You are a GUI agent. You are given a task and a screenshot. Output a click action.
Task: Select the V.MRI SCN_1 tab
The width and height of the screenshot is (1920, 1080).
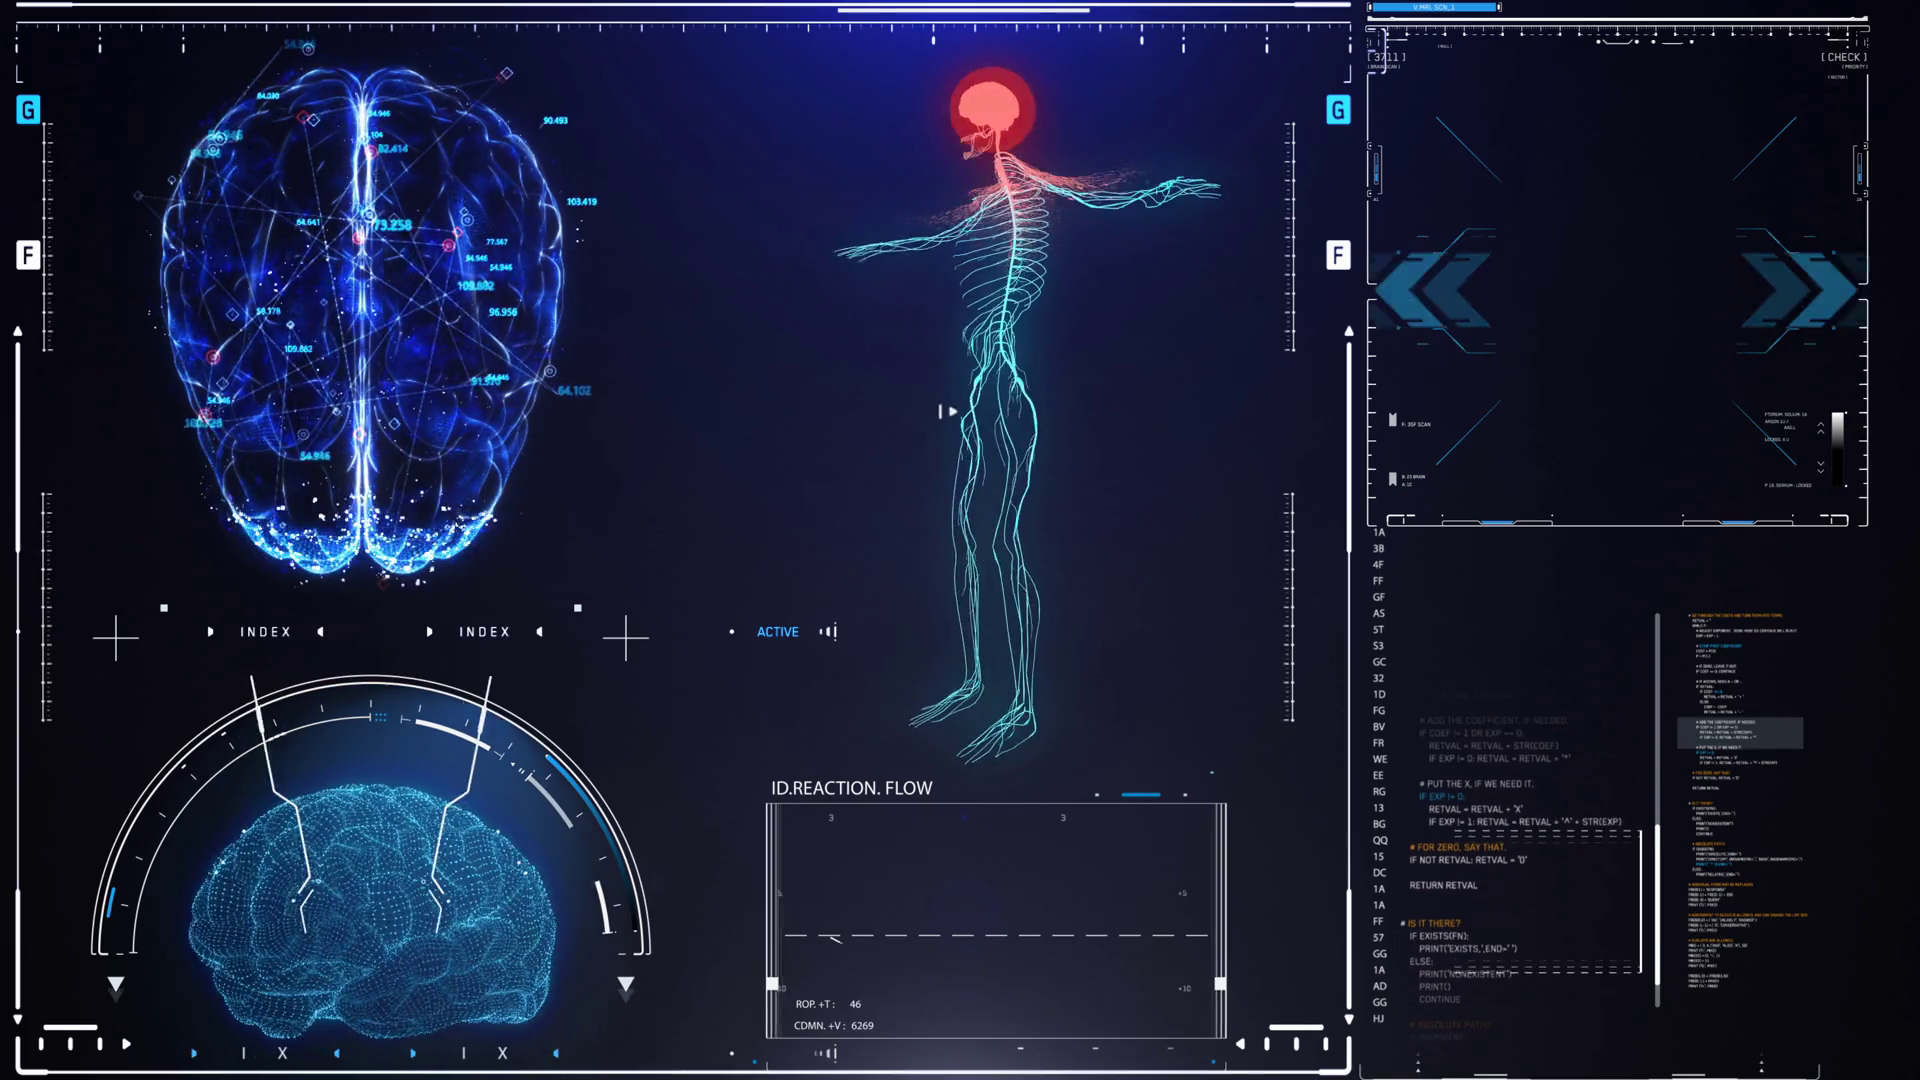1433,7
